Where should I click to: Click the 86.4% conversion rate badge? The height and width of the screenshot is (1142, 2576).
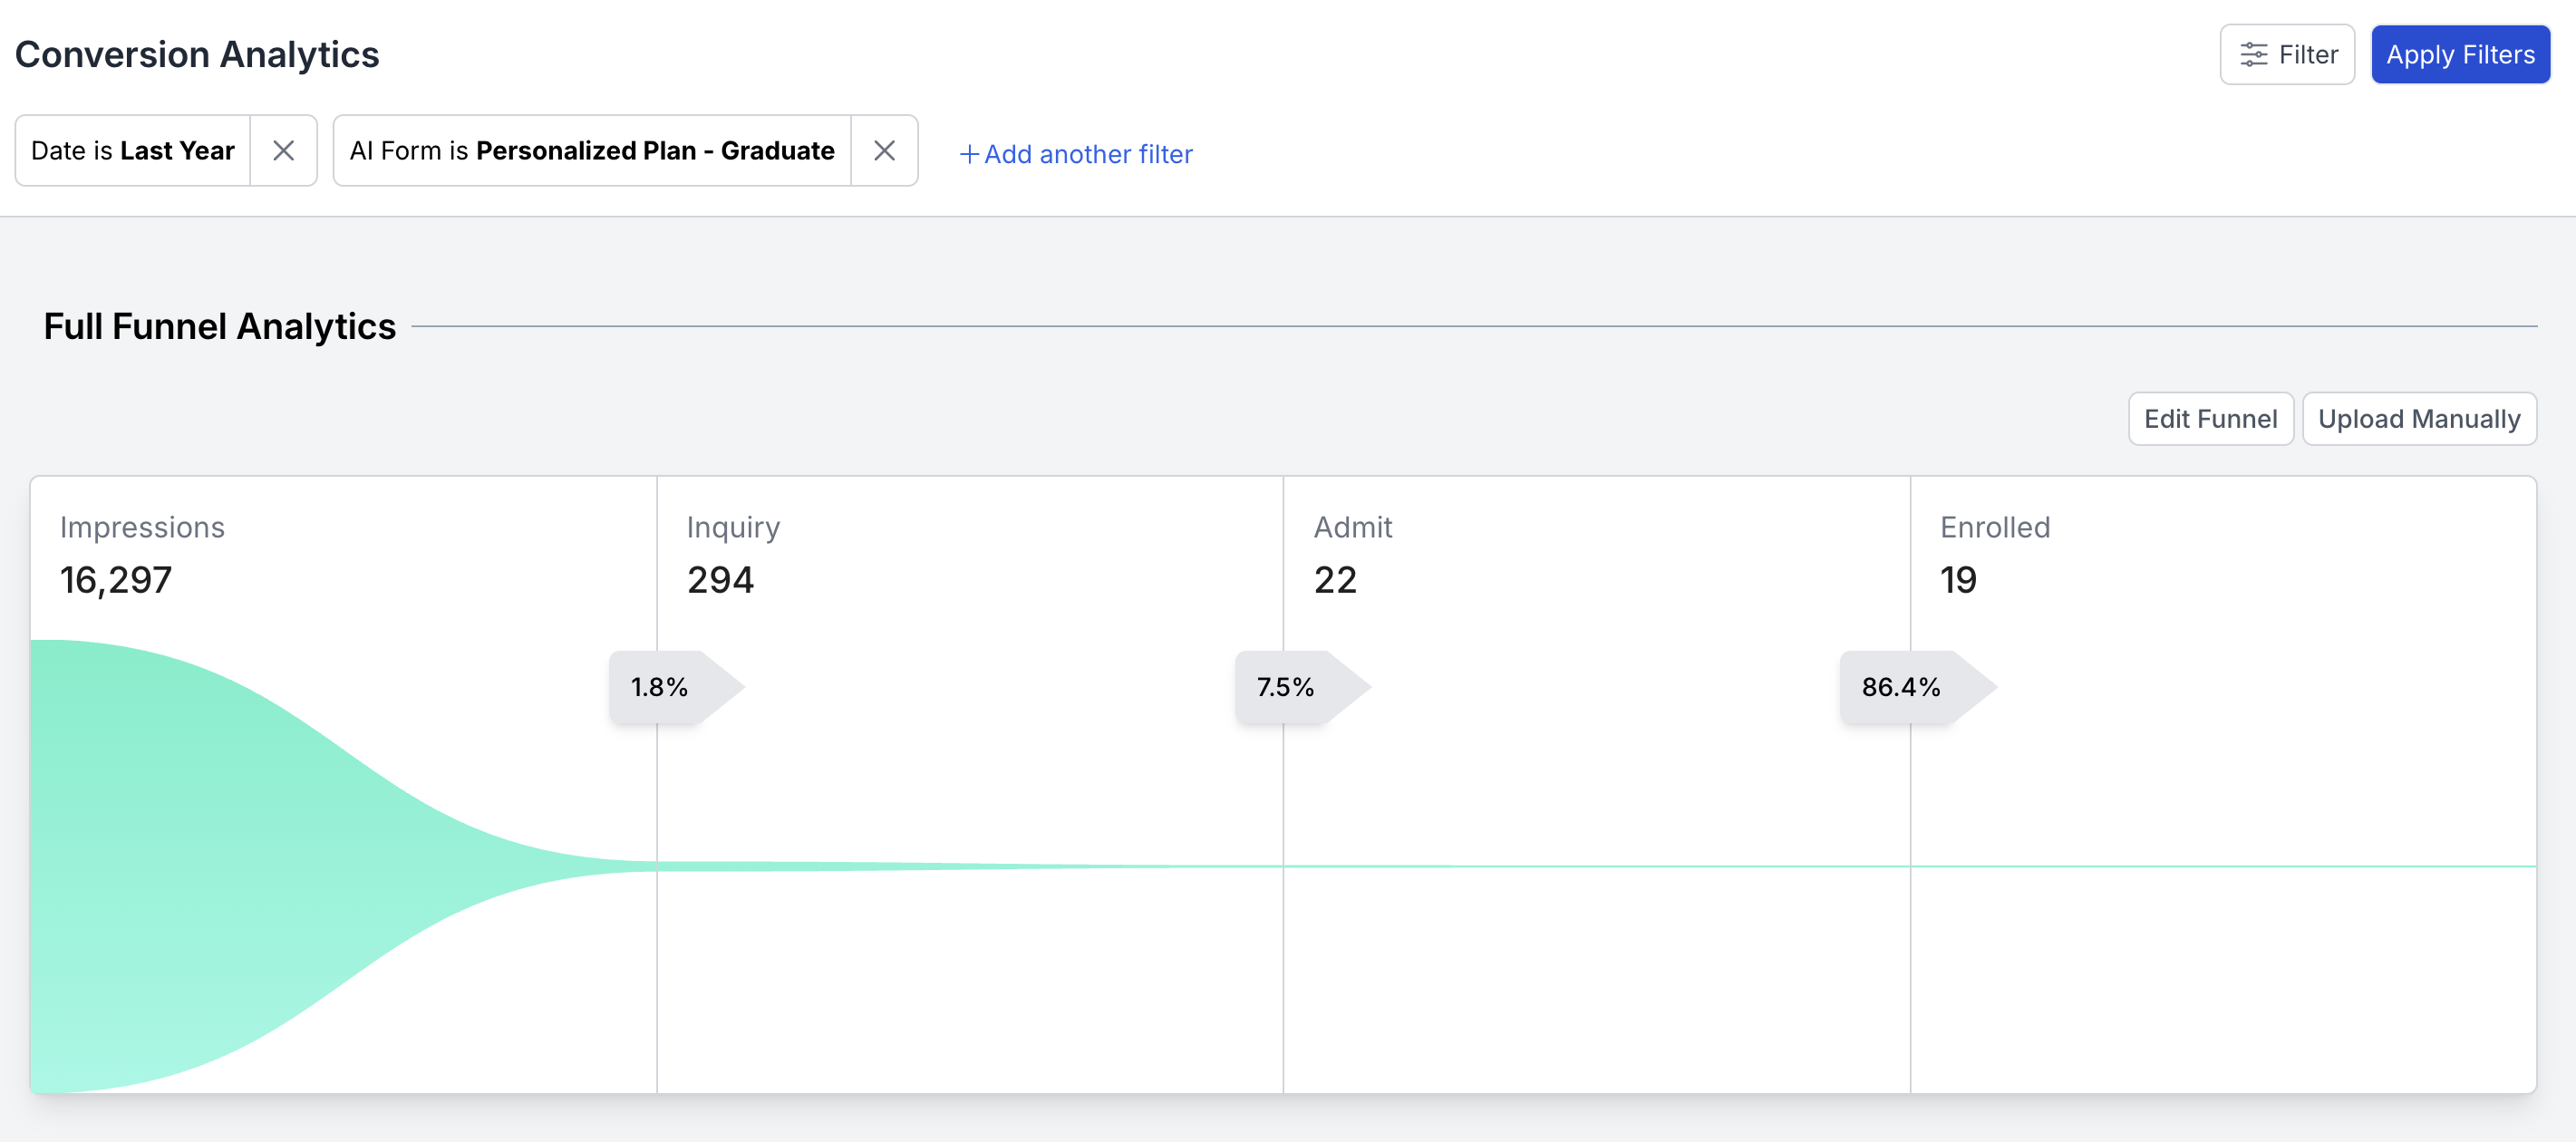1900,687
